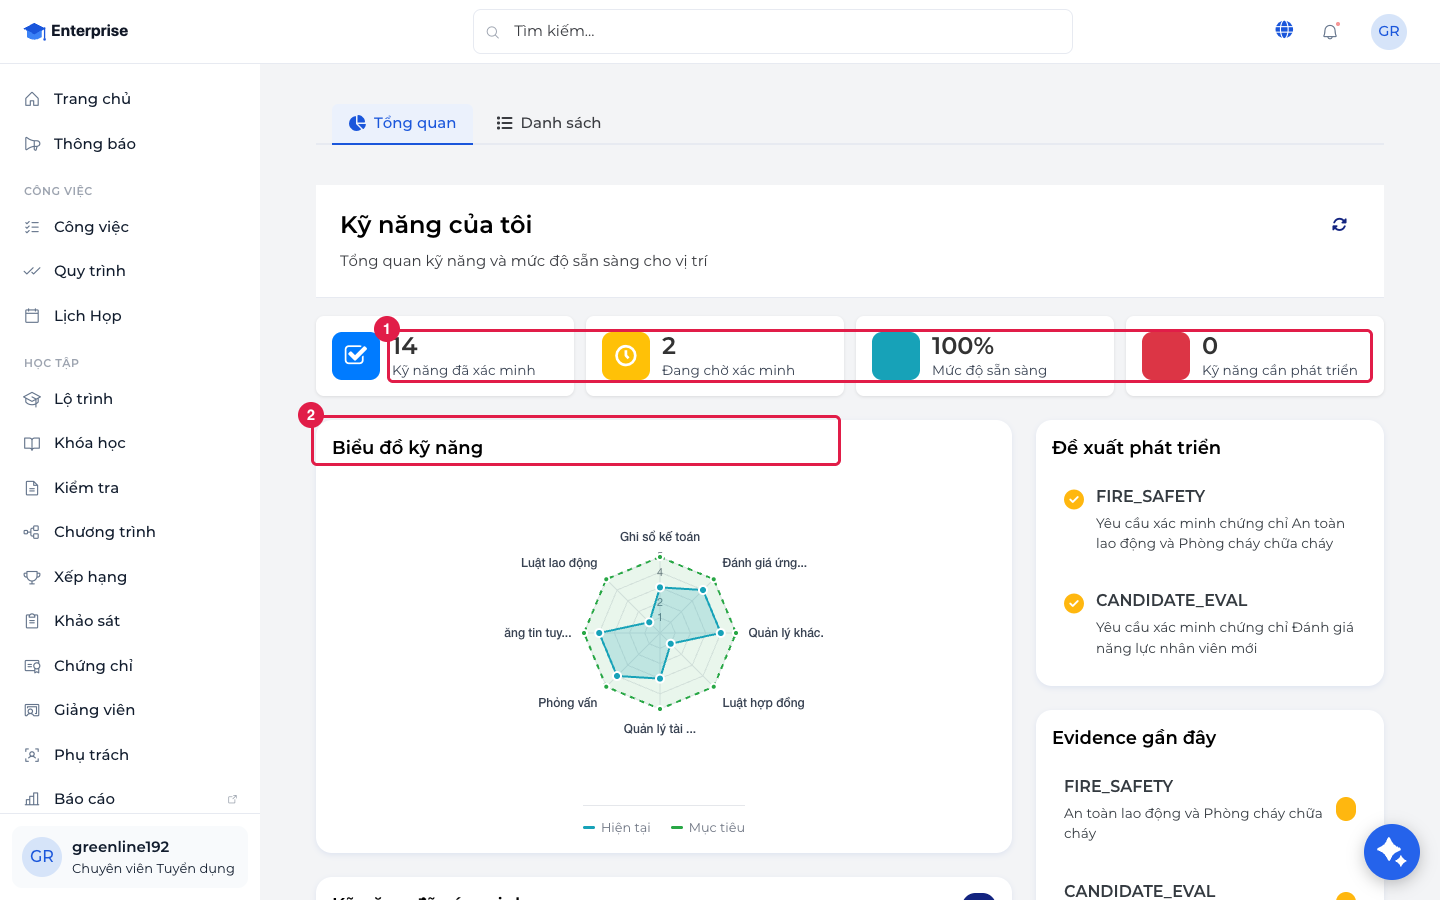Click the Quản lý khác. chart label
Image resolution: width=1440 pixels, height=900 pixels.
click(786, 633)
